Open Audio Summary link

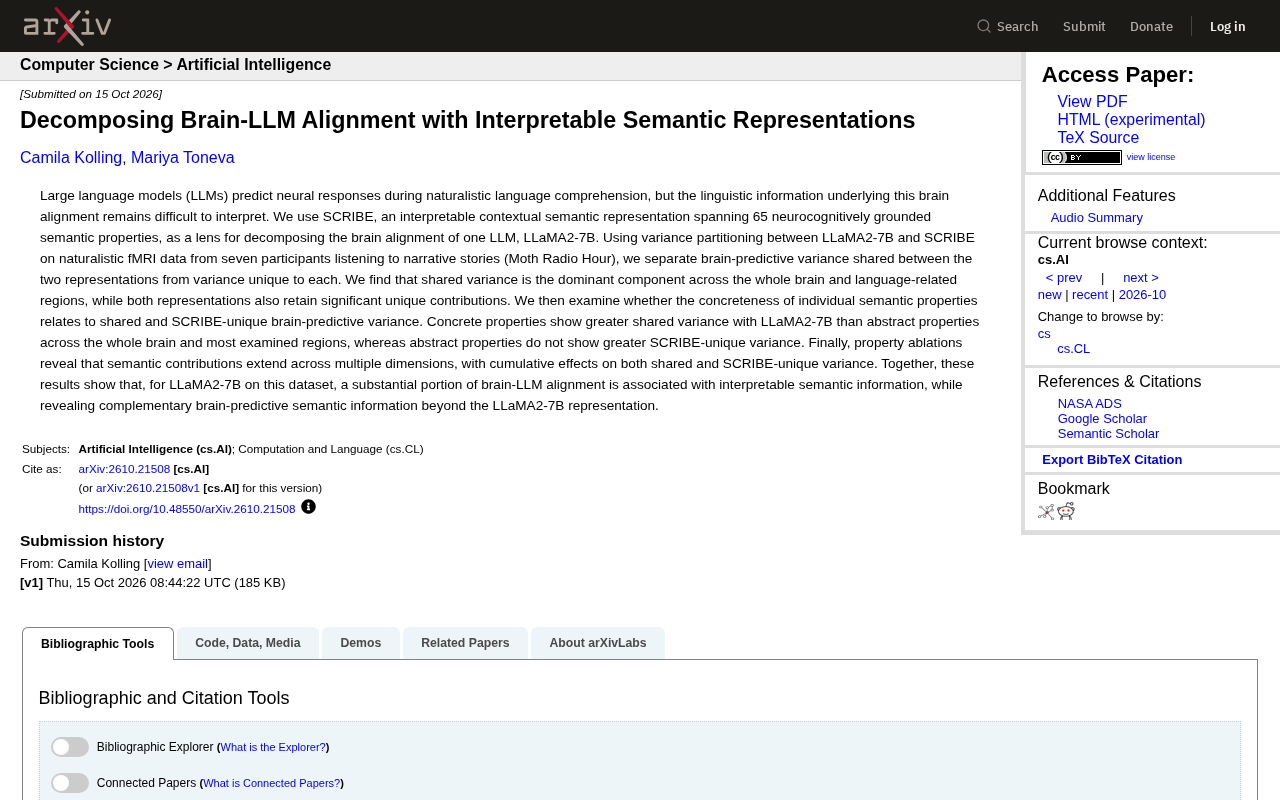pyautogui.click(x=1097, y=218)
